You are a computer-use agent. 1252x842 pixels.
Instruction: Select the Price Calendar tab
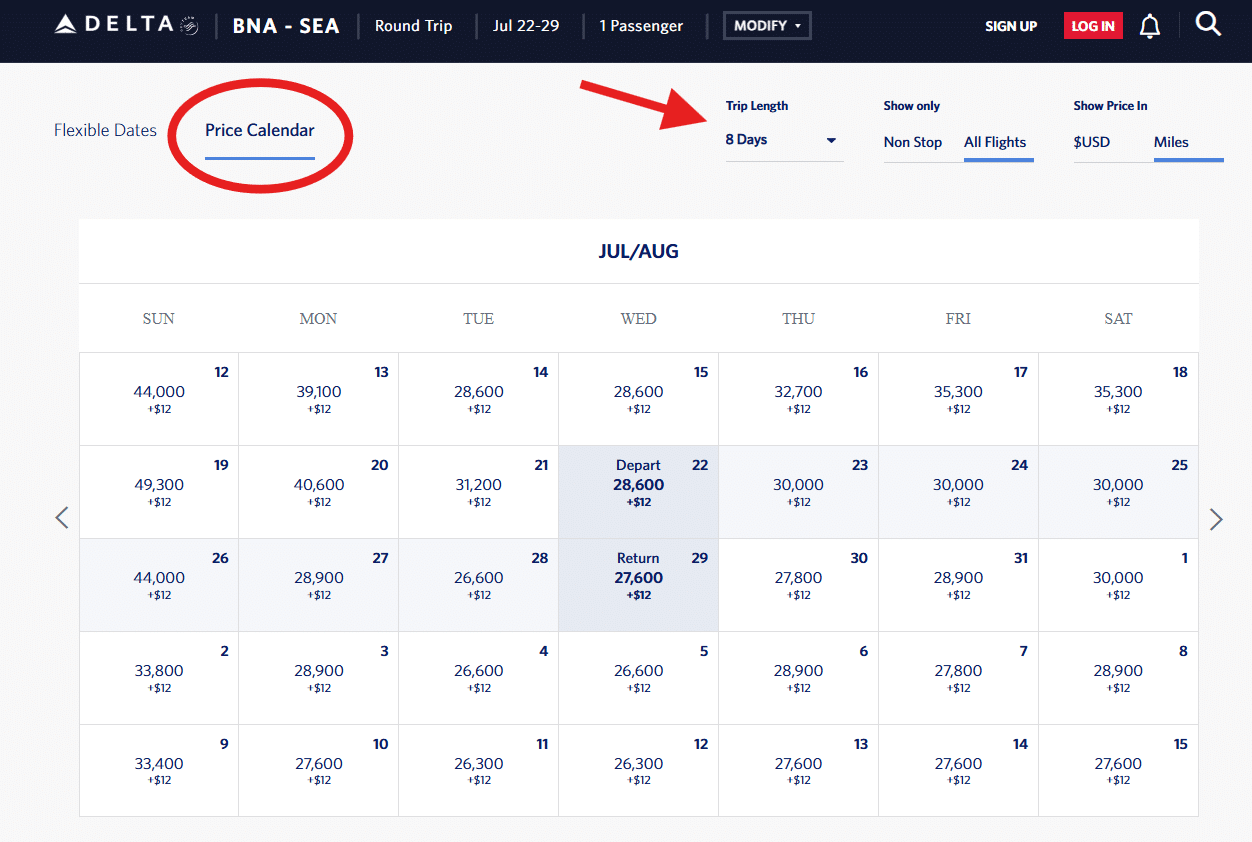click(260, 130)
